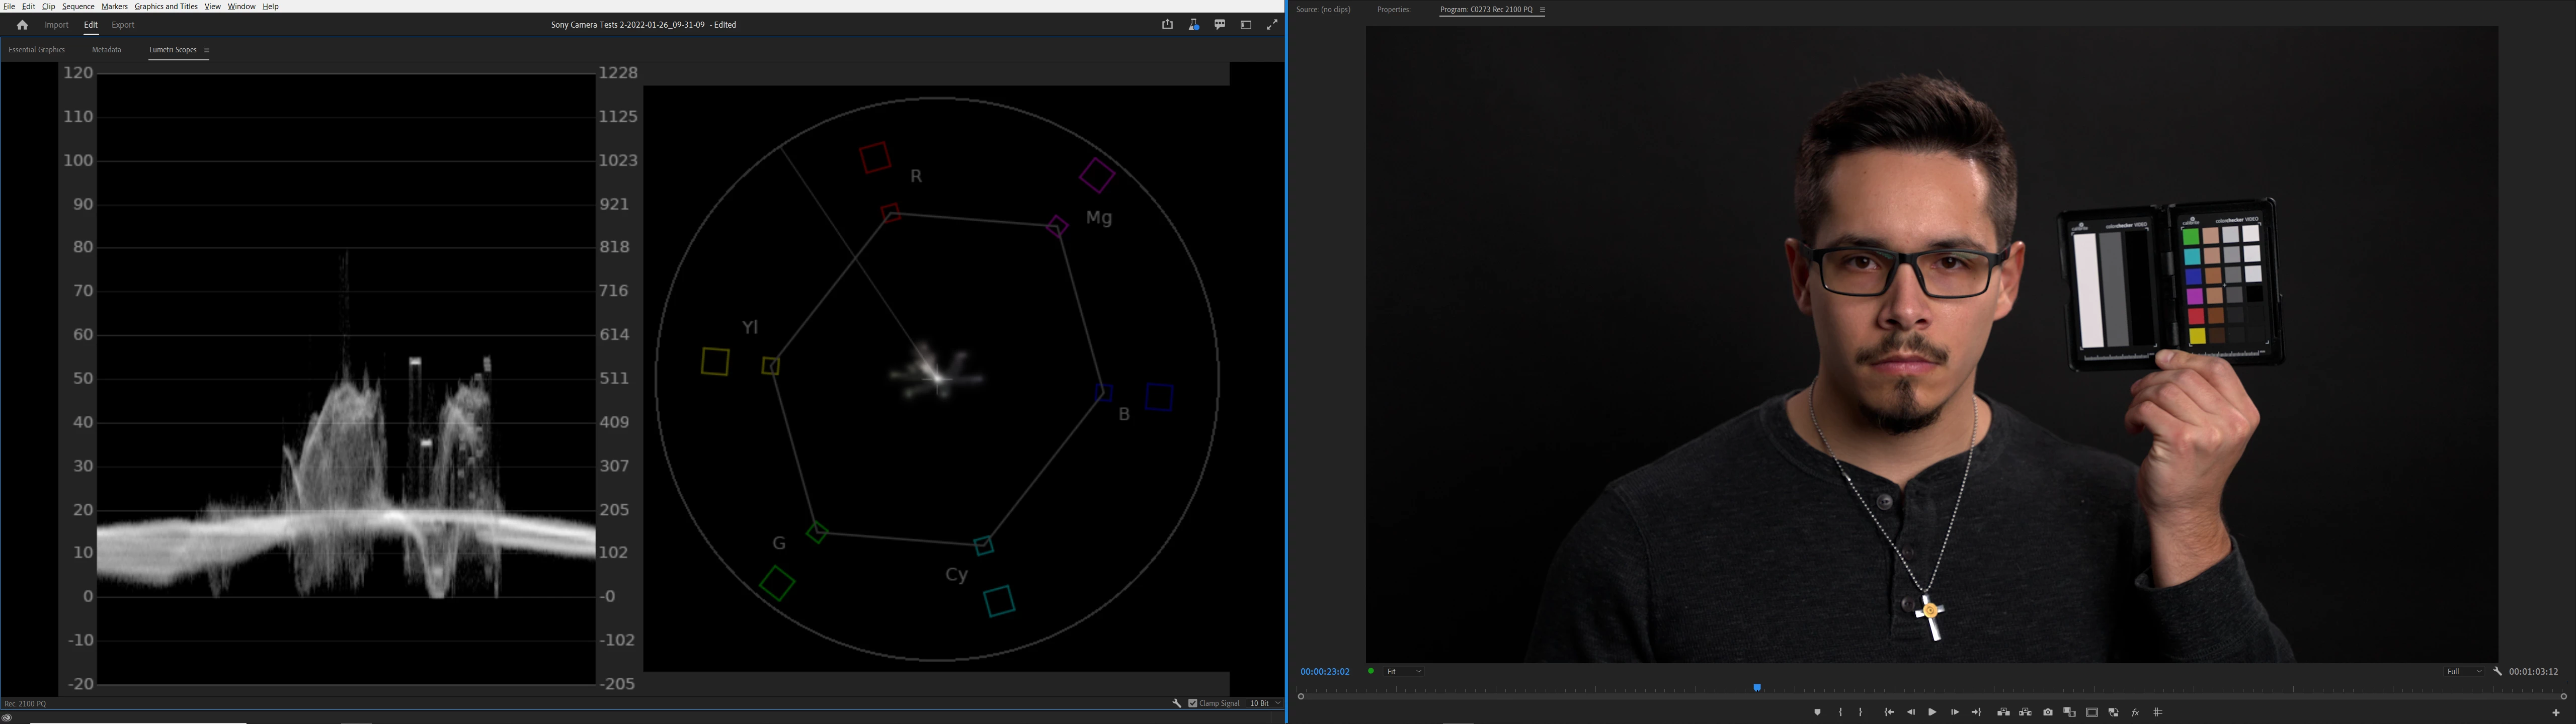Open the Sequence menu

pos(78,6)
